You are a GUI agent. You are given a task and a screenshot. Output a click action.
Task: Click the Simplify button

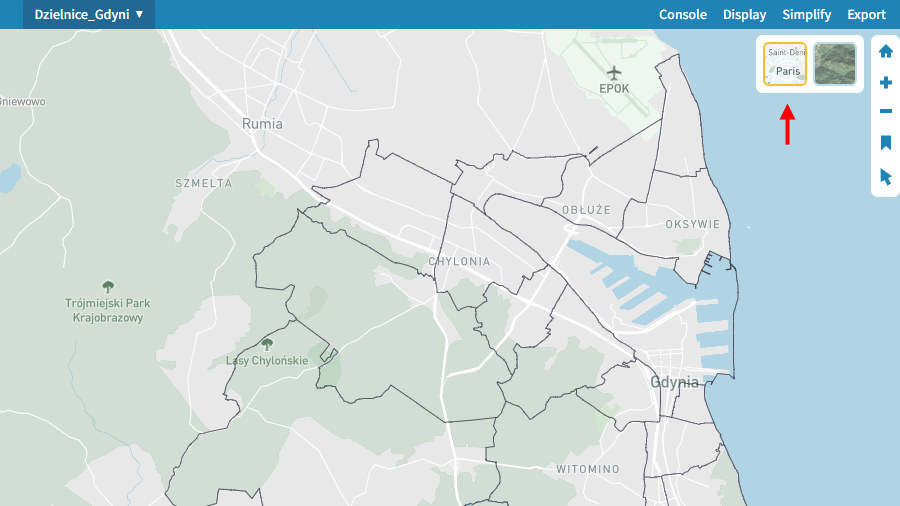click(807, 15)
